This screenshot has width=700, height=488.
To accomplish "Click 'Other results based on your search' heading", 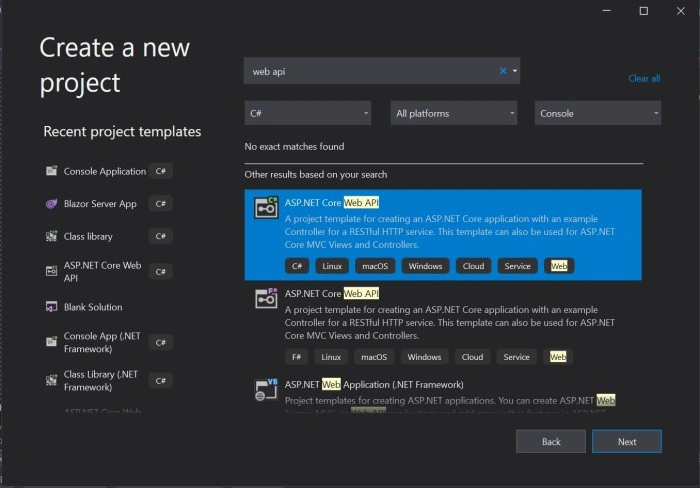I will pos(316,175).
